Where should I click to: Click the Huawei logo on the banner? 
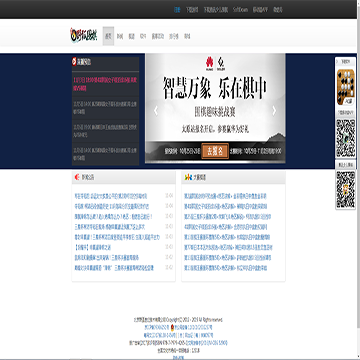pyautogui.click(x=210, y=62)
